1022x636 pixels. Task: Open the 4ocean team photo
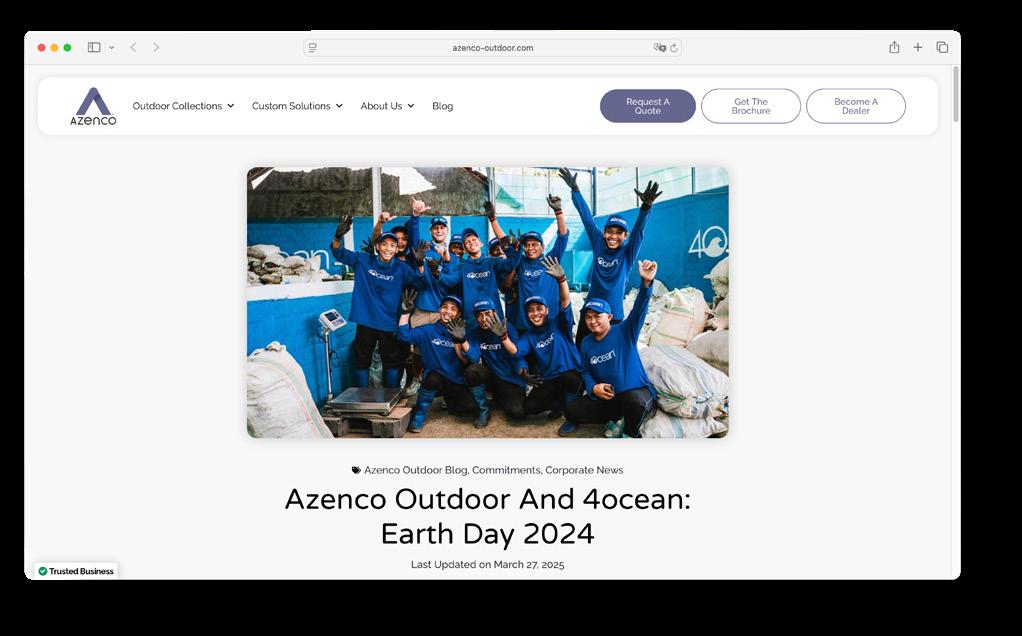(x=488, y=302)
